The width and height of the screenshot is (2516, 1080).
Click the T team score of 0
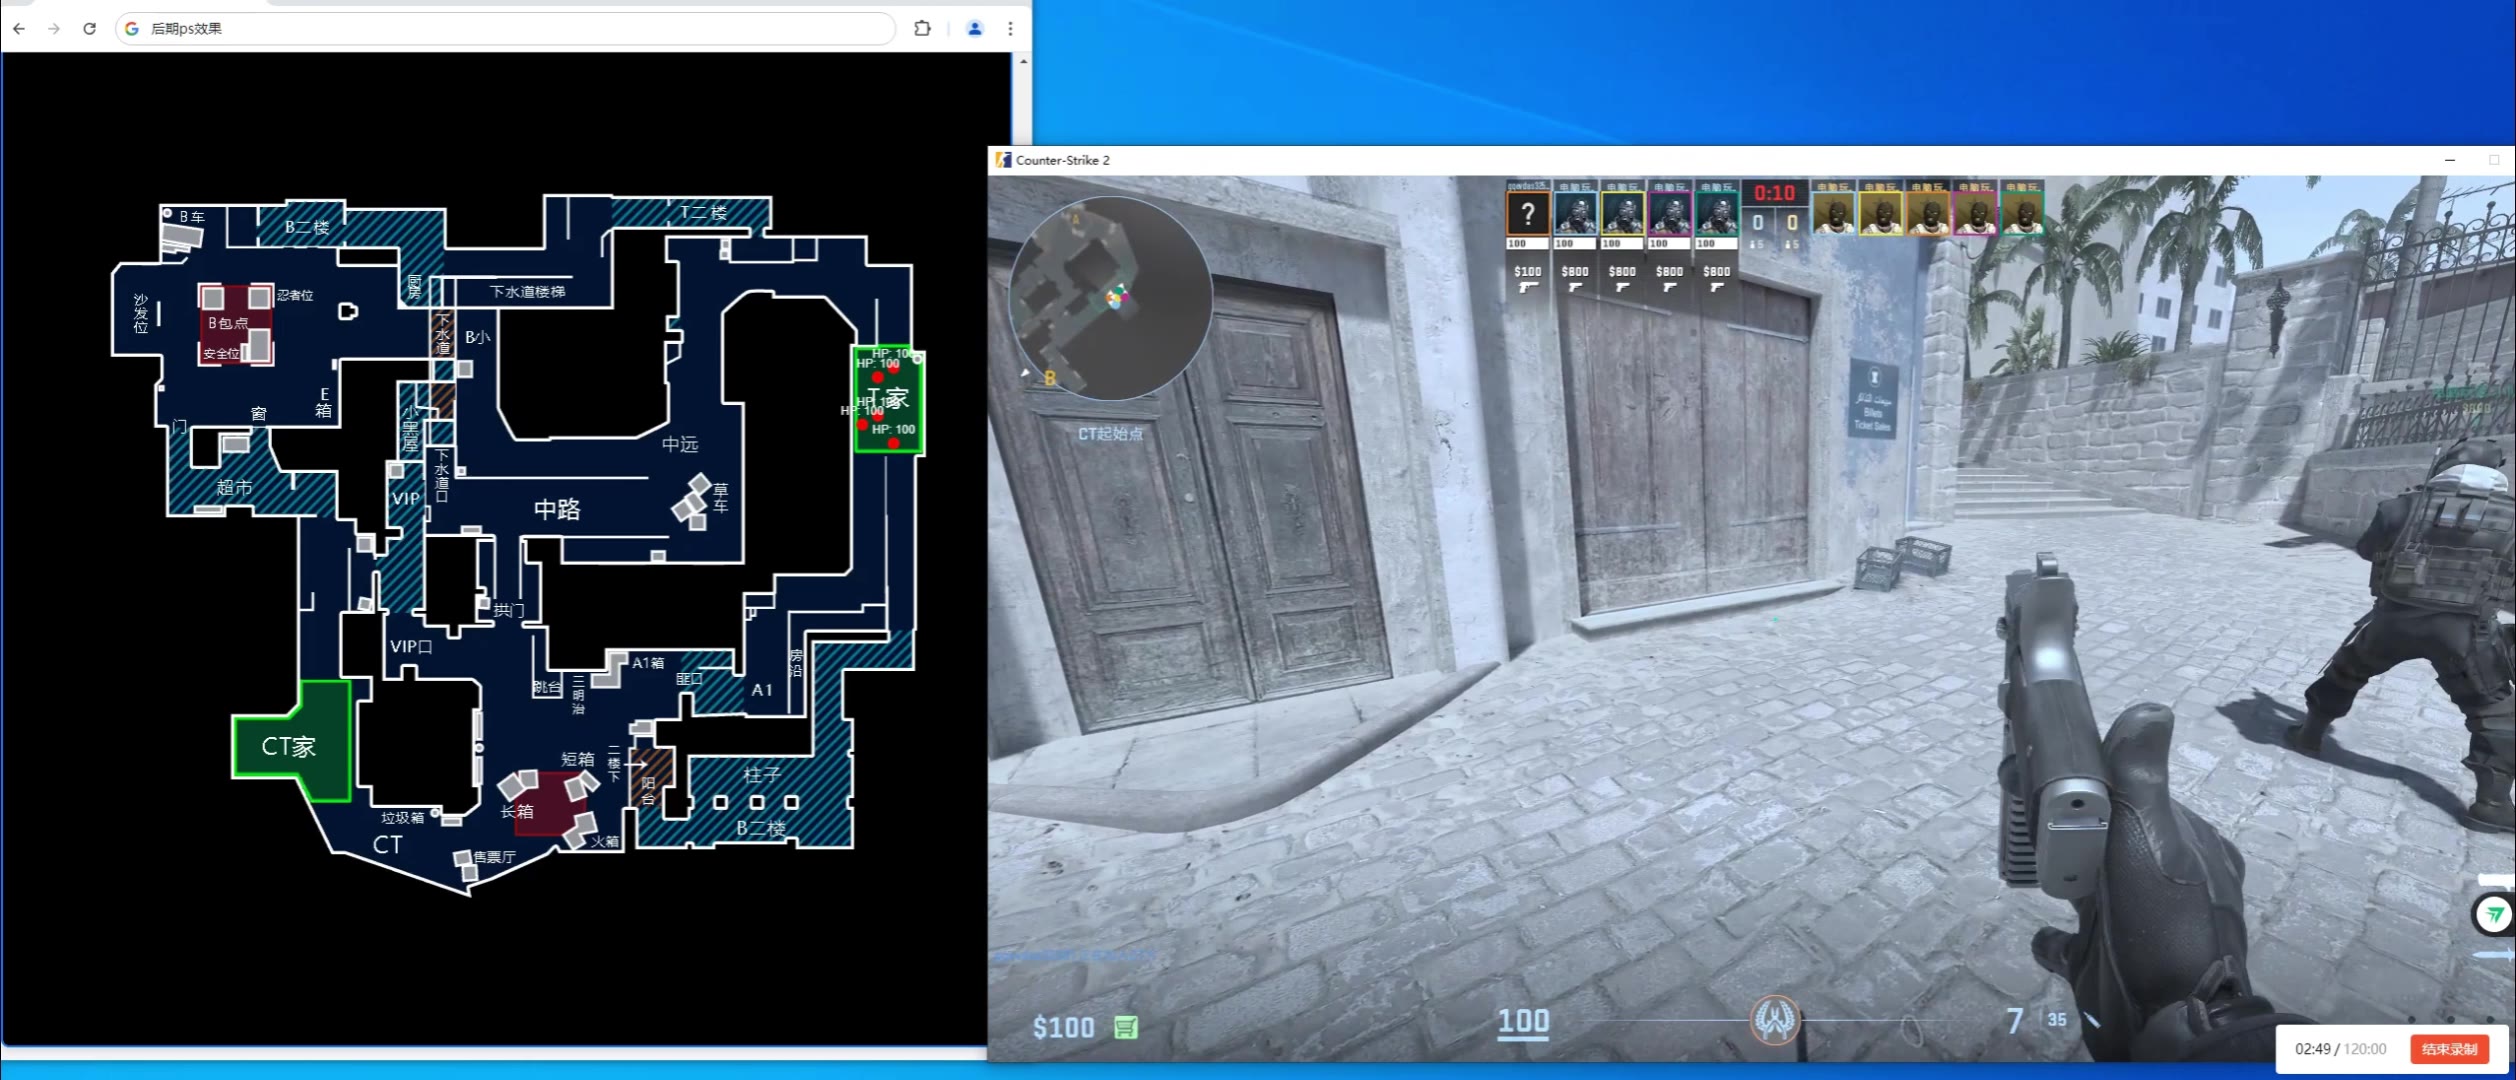[x=1792, y=223]
